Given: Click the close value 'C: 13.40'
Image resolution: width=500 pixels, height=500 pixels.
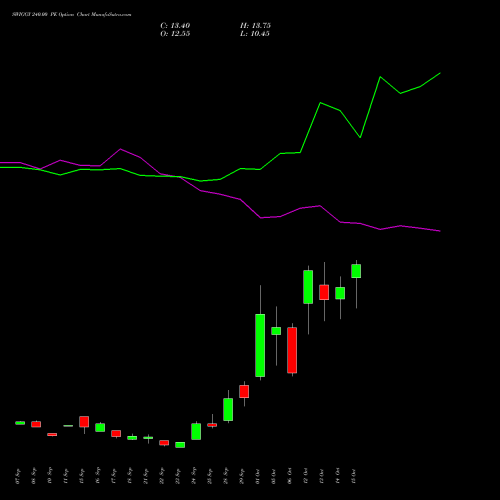Looking at the screenshot, I should [x=175, y=26].
